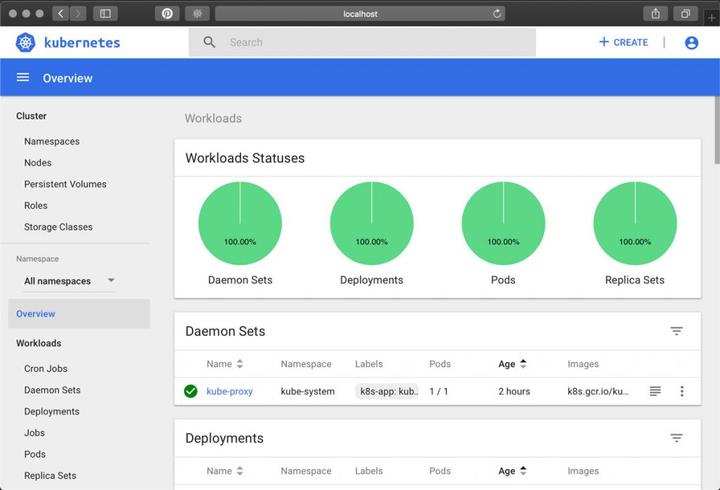
Task: Click Daemon Sets Images column header
Action: point(583,364)
